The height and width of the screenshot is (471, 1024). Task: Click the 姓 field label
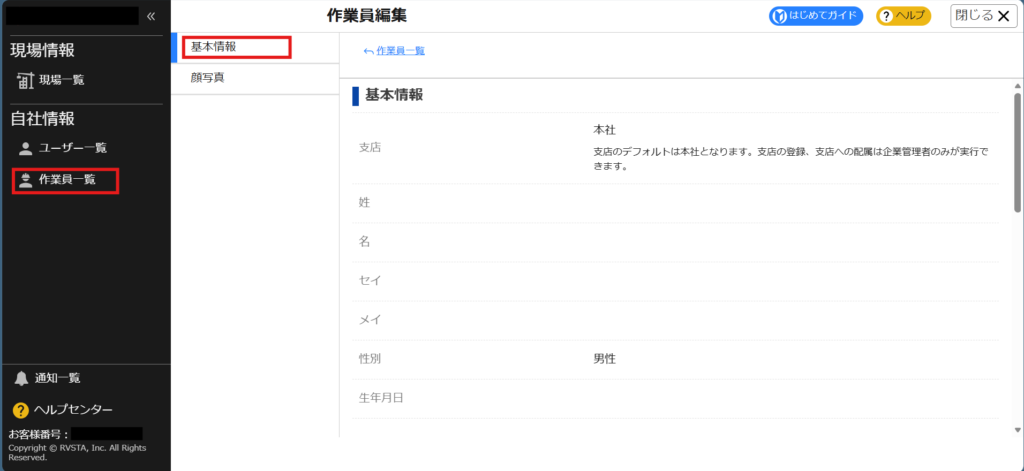click(x=364, y=203)
